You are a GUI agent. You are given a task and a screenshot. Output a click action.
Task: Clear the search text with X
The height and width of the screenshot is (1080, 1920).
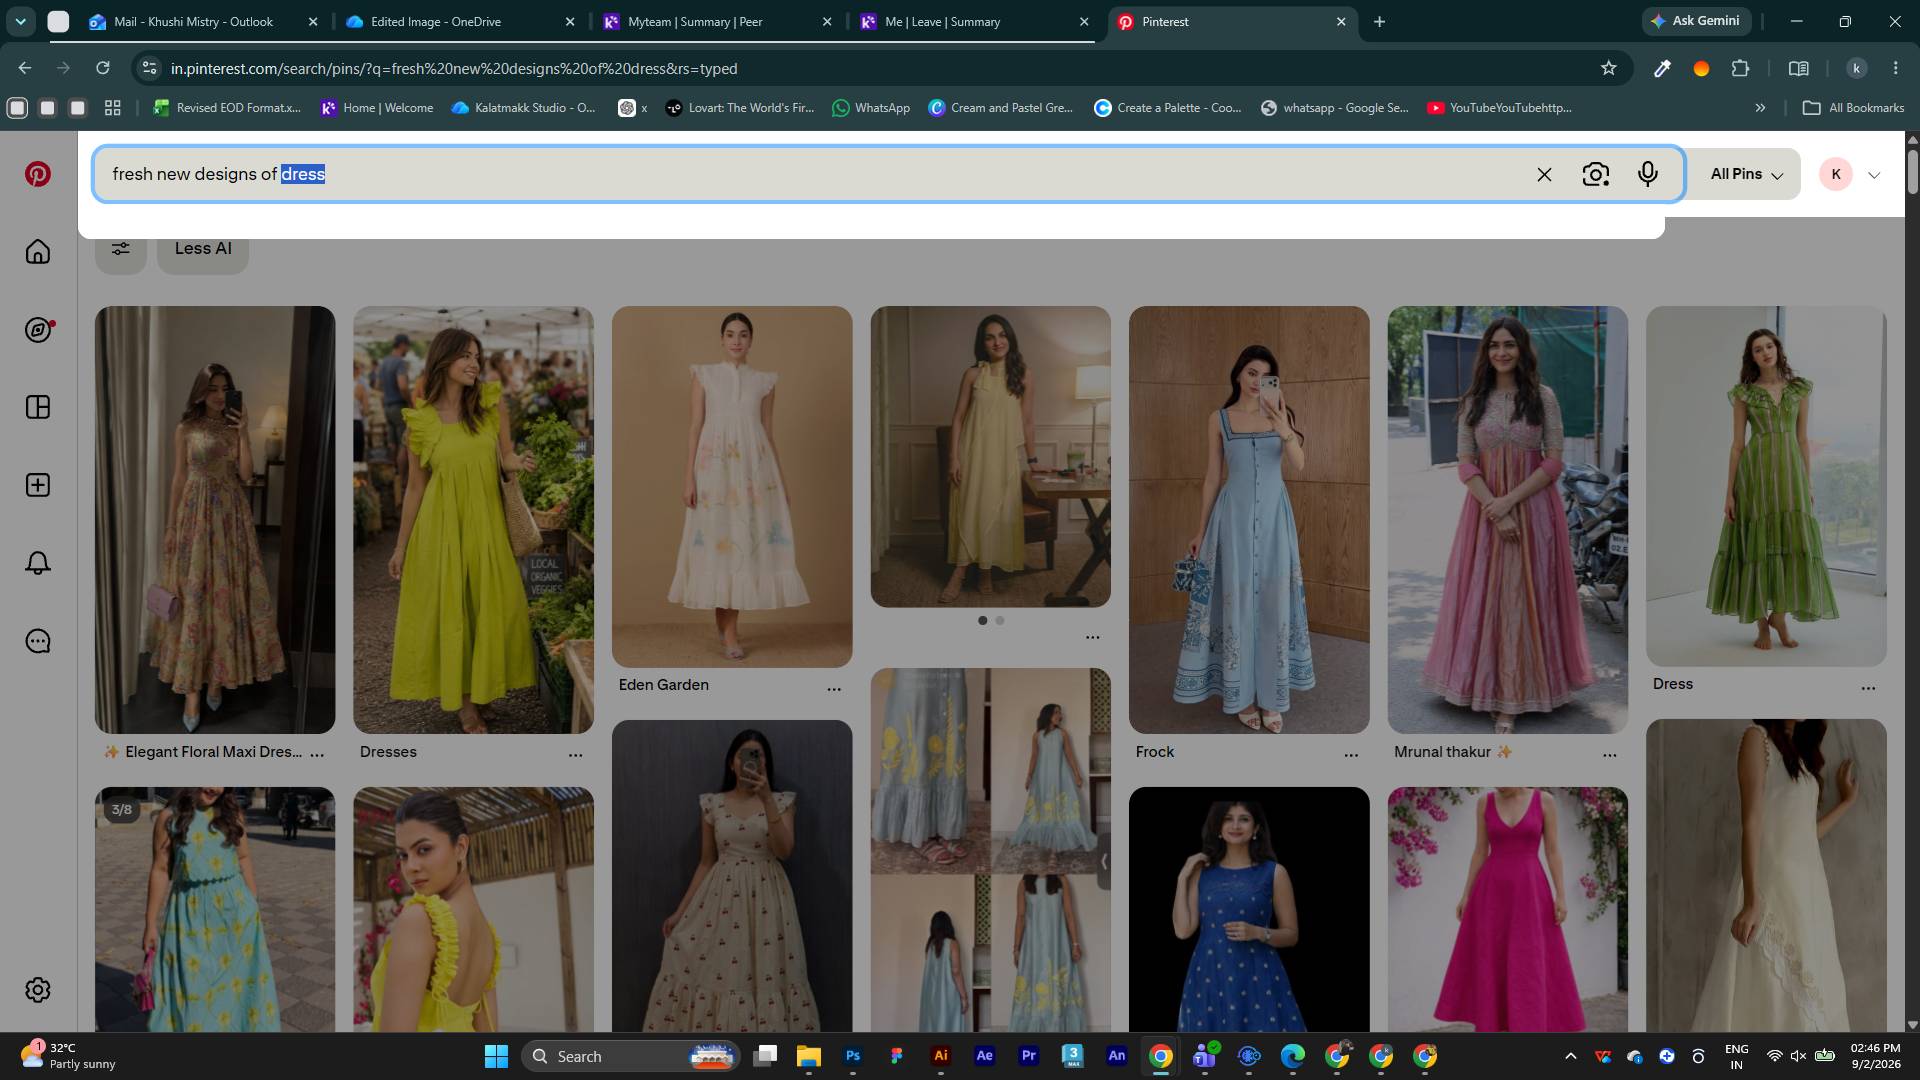coord(1544,174)
